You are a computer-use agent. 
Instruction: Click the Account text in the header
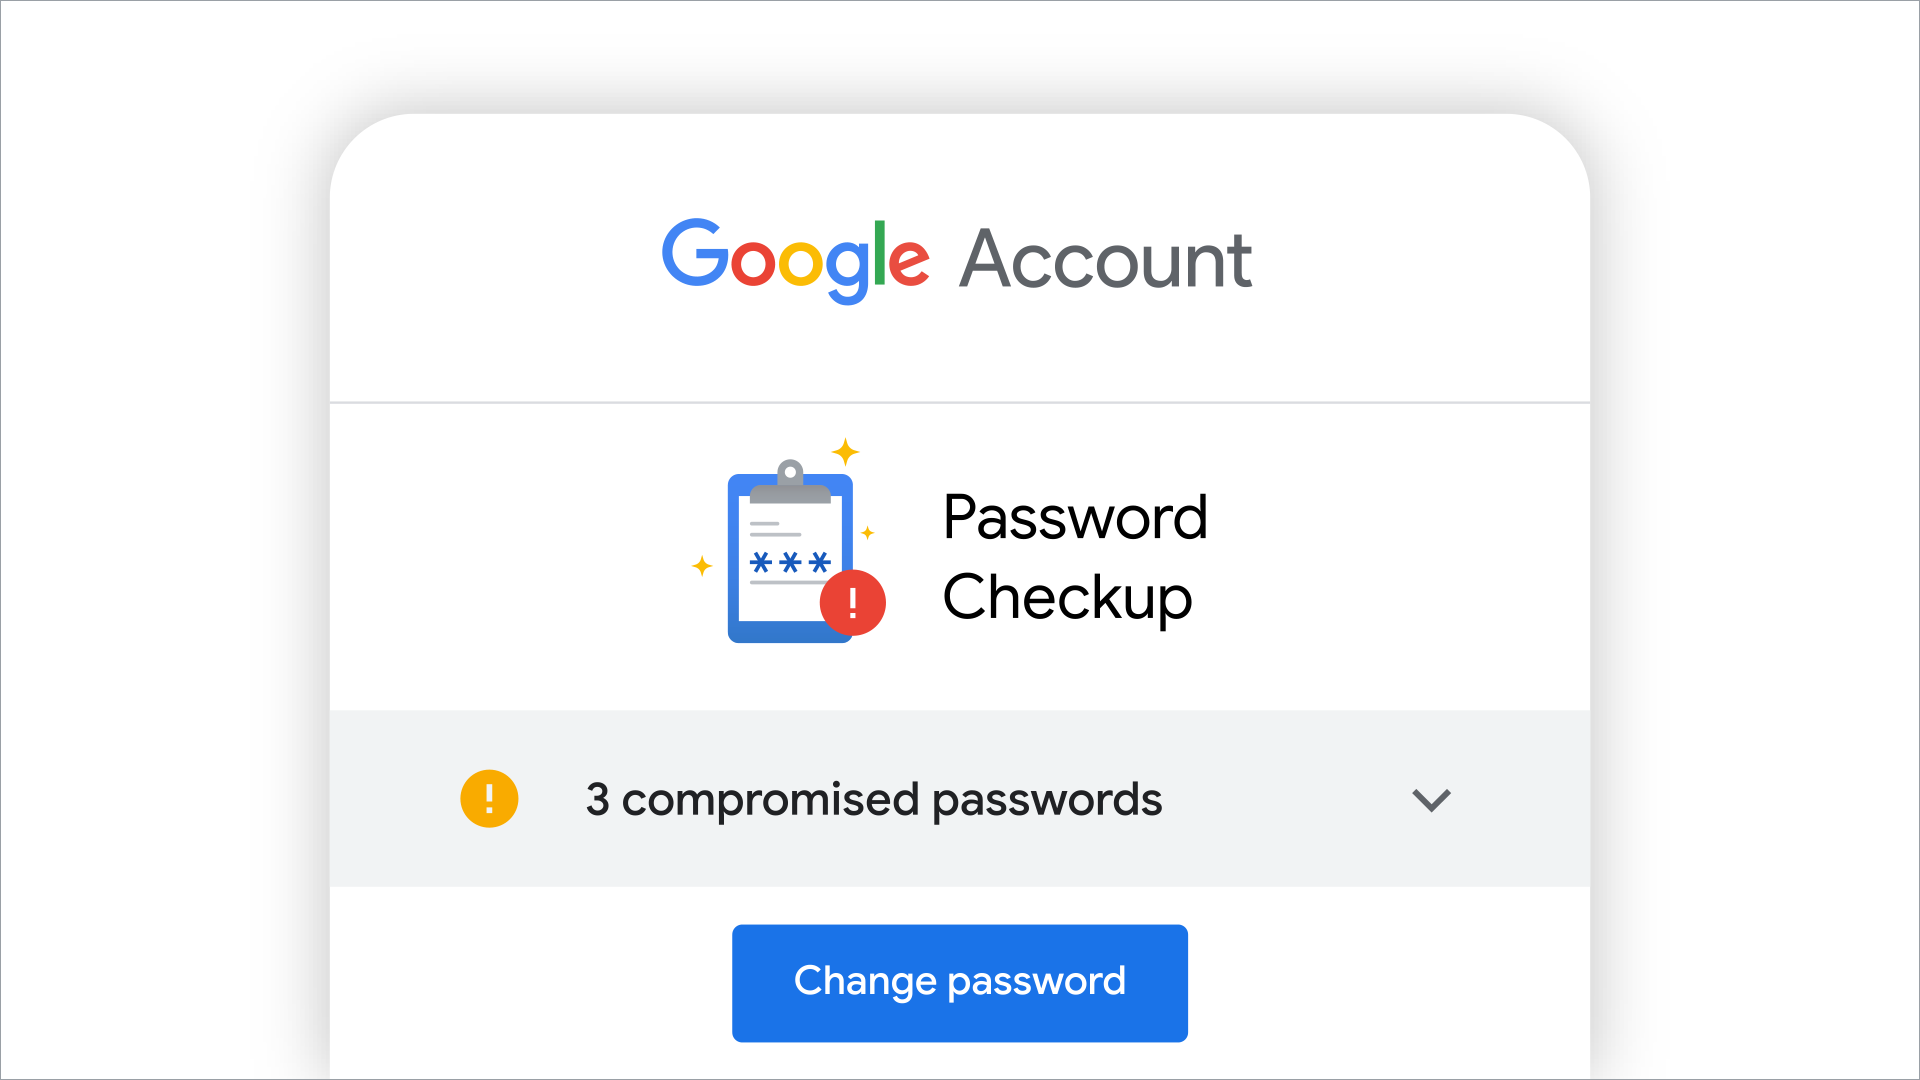(x=1105, y=260)
